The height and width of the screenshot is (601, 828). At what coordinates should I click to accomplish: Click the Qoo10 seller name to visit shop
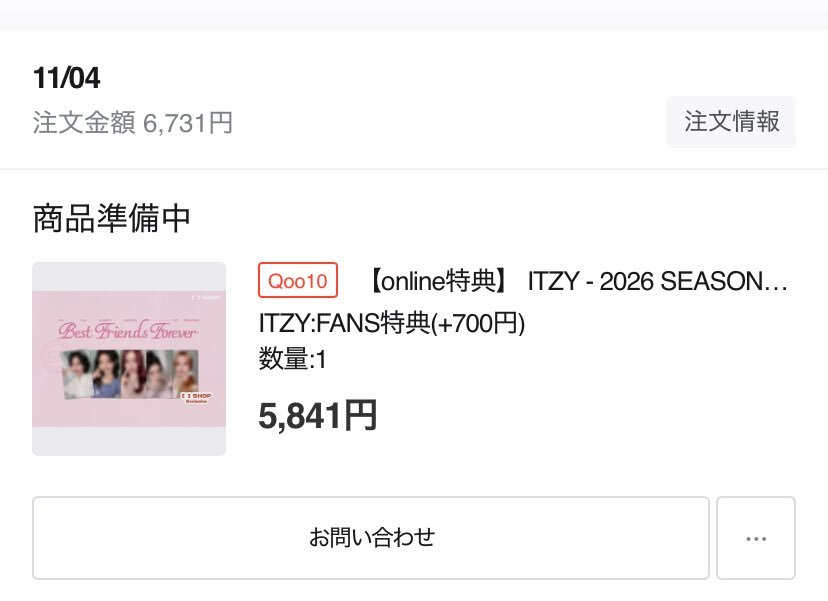click(x=297, y=281)
